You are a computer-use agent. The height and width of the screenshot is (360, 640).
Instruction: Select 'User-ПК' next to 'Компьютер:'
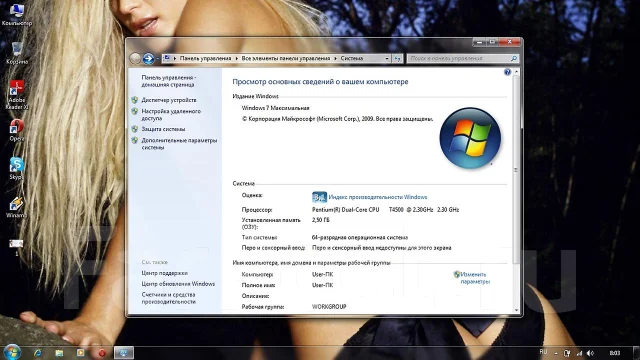[322, 275]
